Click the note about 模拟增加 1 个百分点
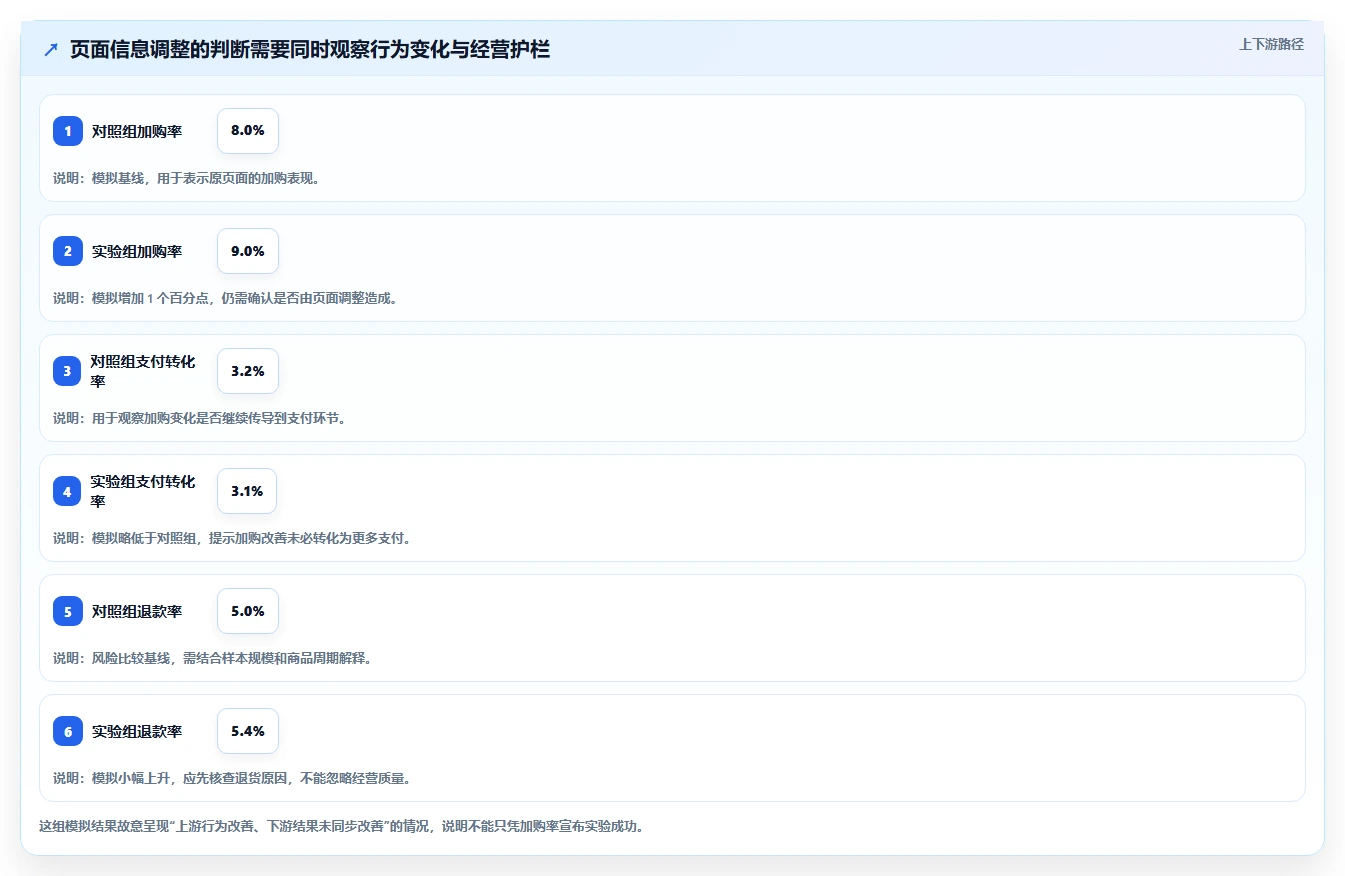Screen dimensions: 1345x876 click(x=225, y=298)
